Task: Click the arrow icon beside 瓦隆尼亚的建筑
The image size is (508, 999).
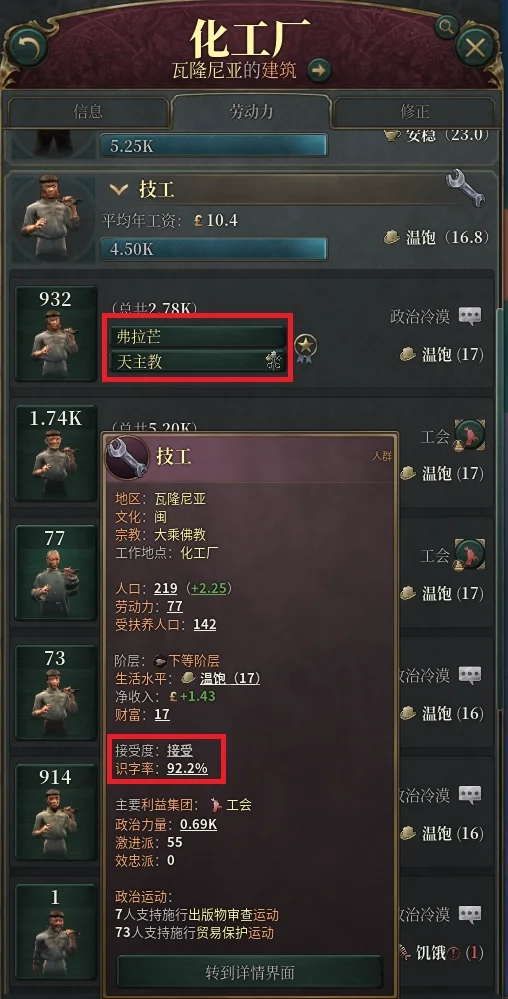Action: click(x=319, y=70)
